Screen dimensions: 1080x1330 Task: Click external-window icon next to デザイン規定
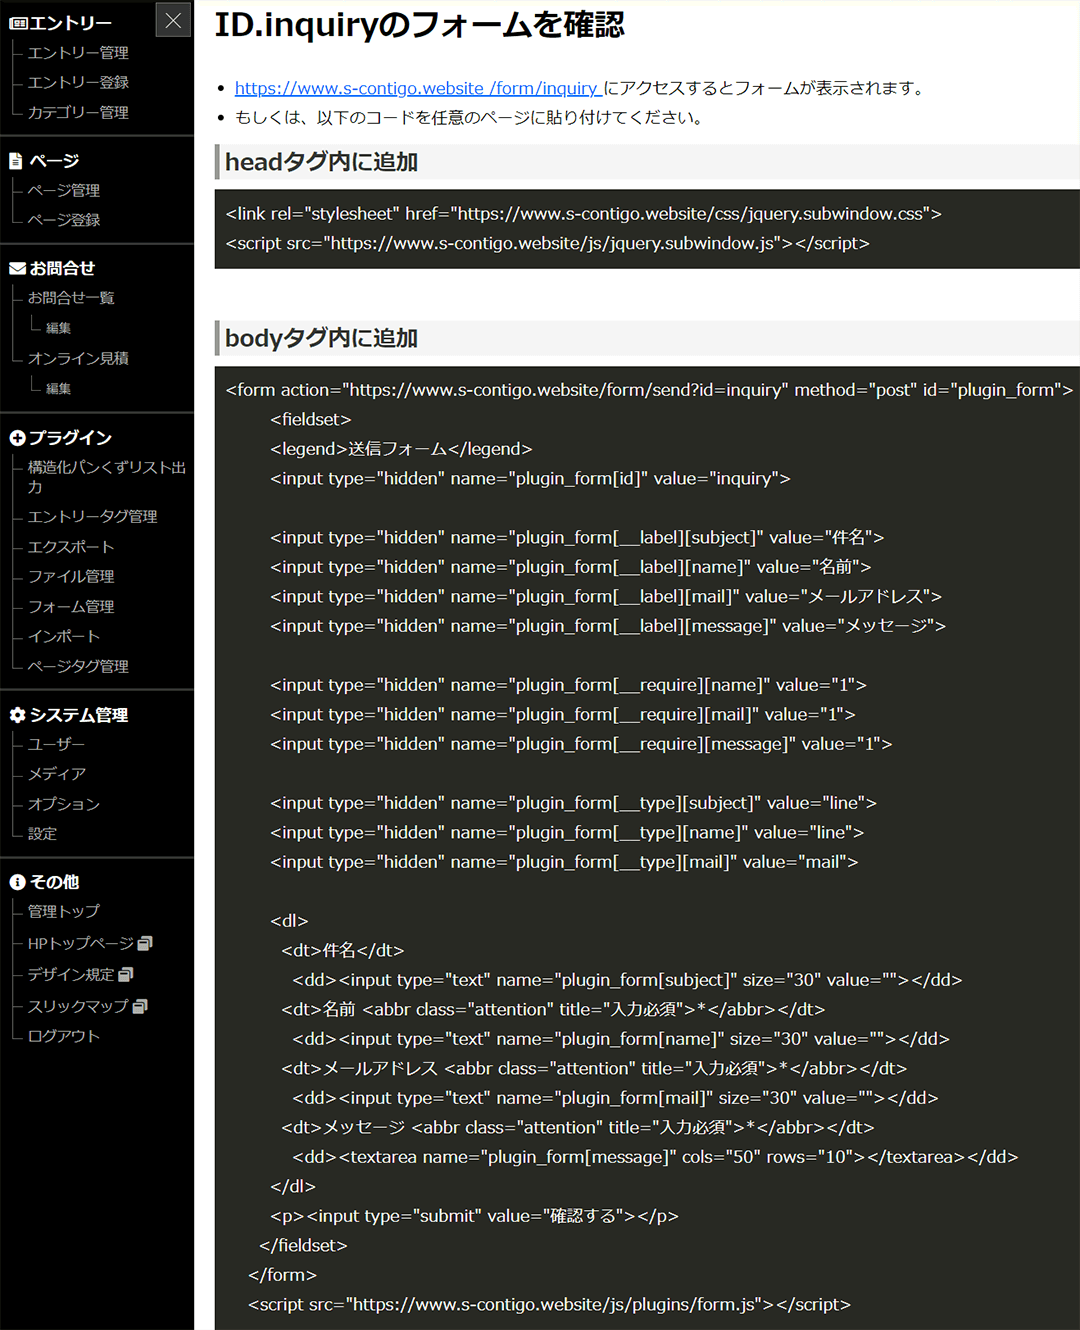(x=125, y=974)
